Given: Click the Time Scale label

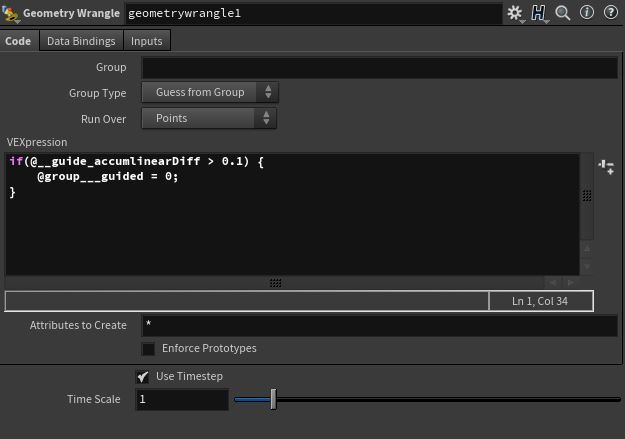Looking at the screenshot, I should [94, 399].
